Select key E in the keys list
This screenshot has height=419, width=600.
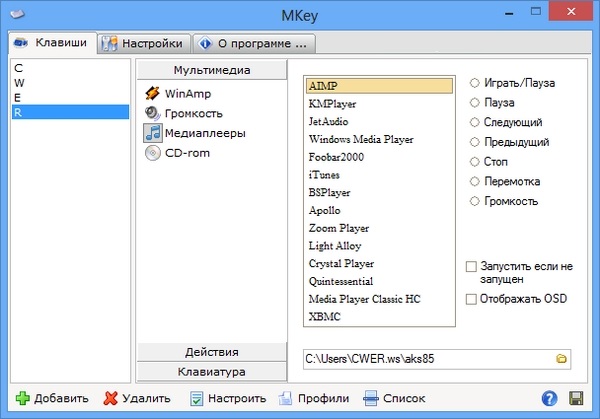click(x=70, y=98)
